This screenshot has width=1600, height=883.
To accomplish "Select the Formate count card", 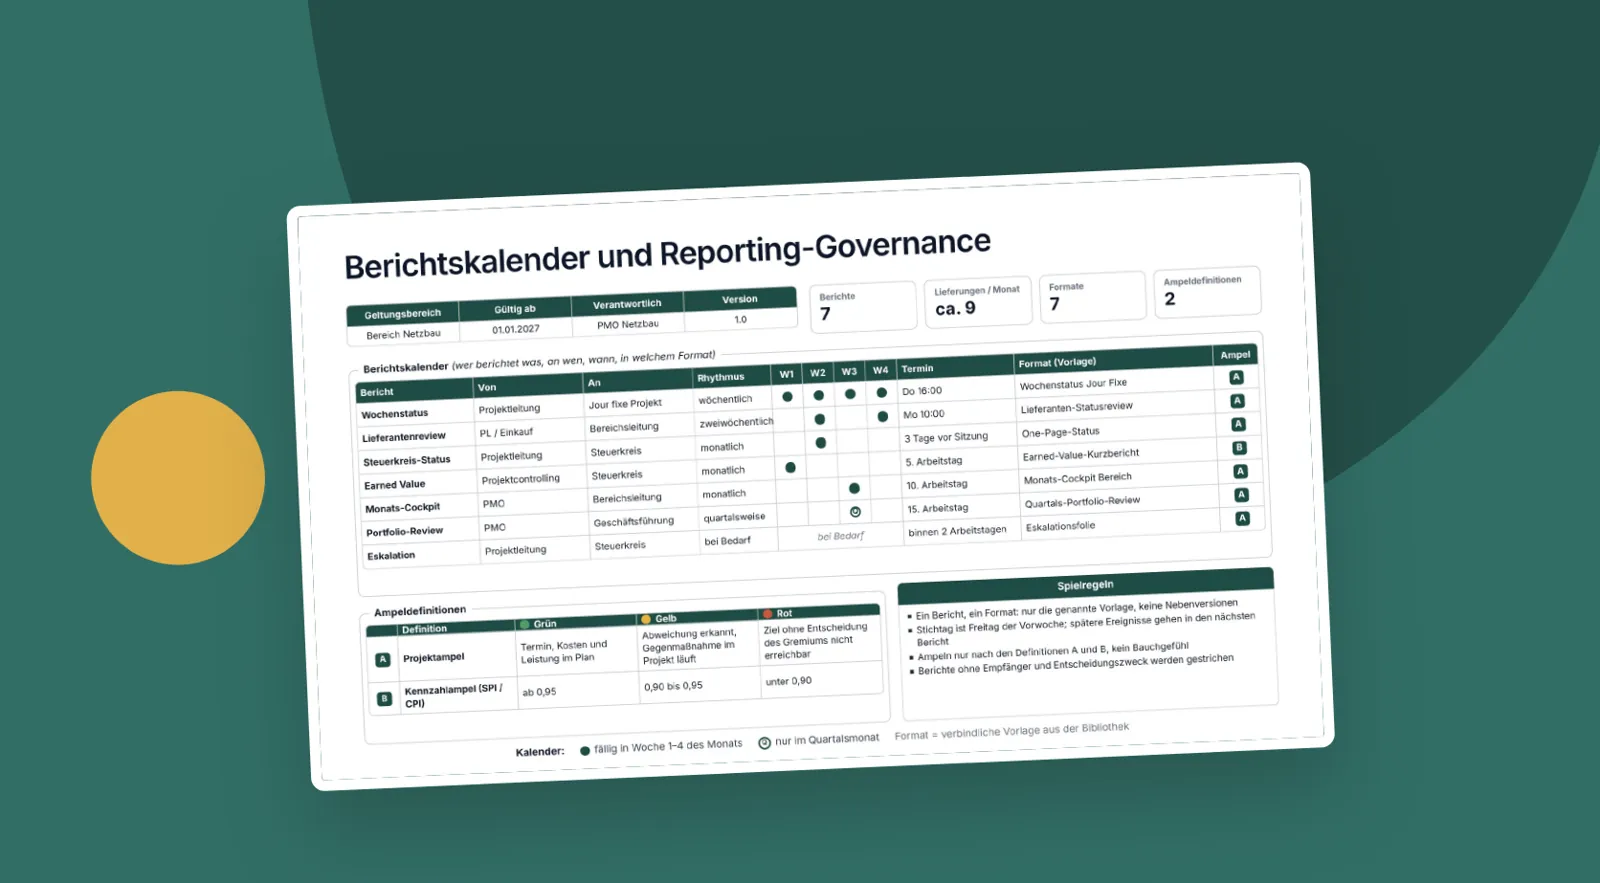I will (1093, 296).
